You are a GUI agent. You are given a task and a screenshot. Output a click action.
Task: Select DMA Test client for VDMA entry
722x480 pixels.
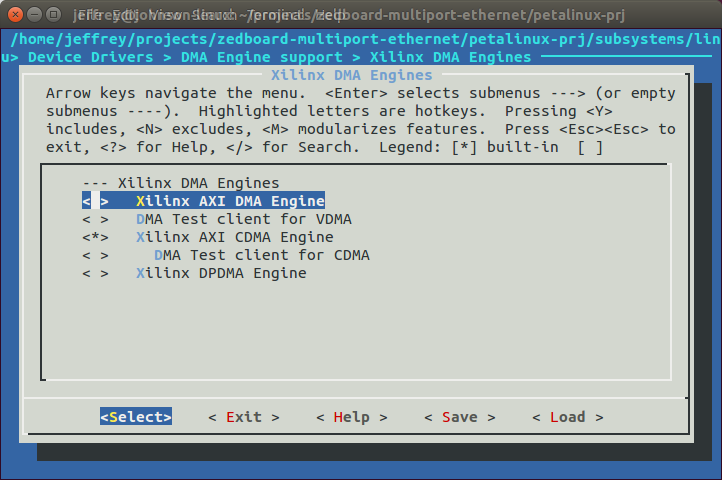tap(244, 219)
